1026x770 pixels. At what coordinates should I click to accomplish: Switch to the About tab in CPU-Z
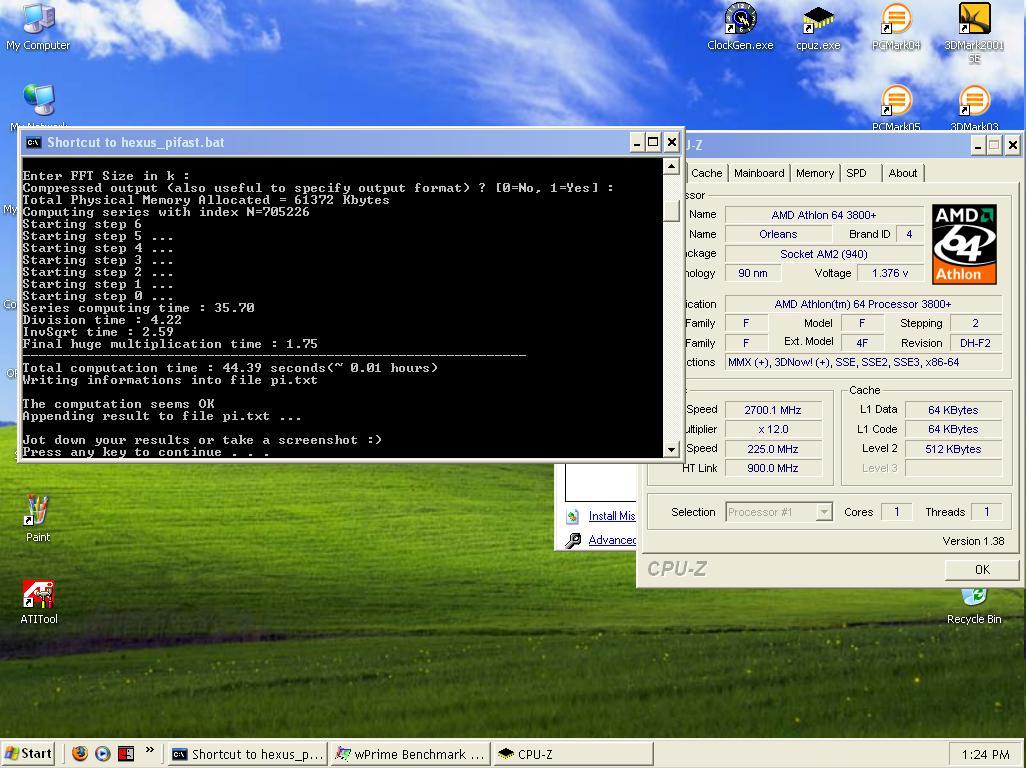pos(902,173)
